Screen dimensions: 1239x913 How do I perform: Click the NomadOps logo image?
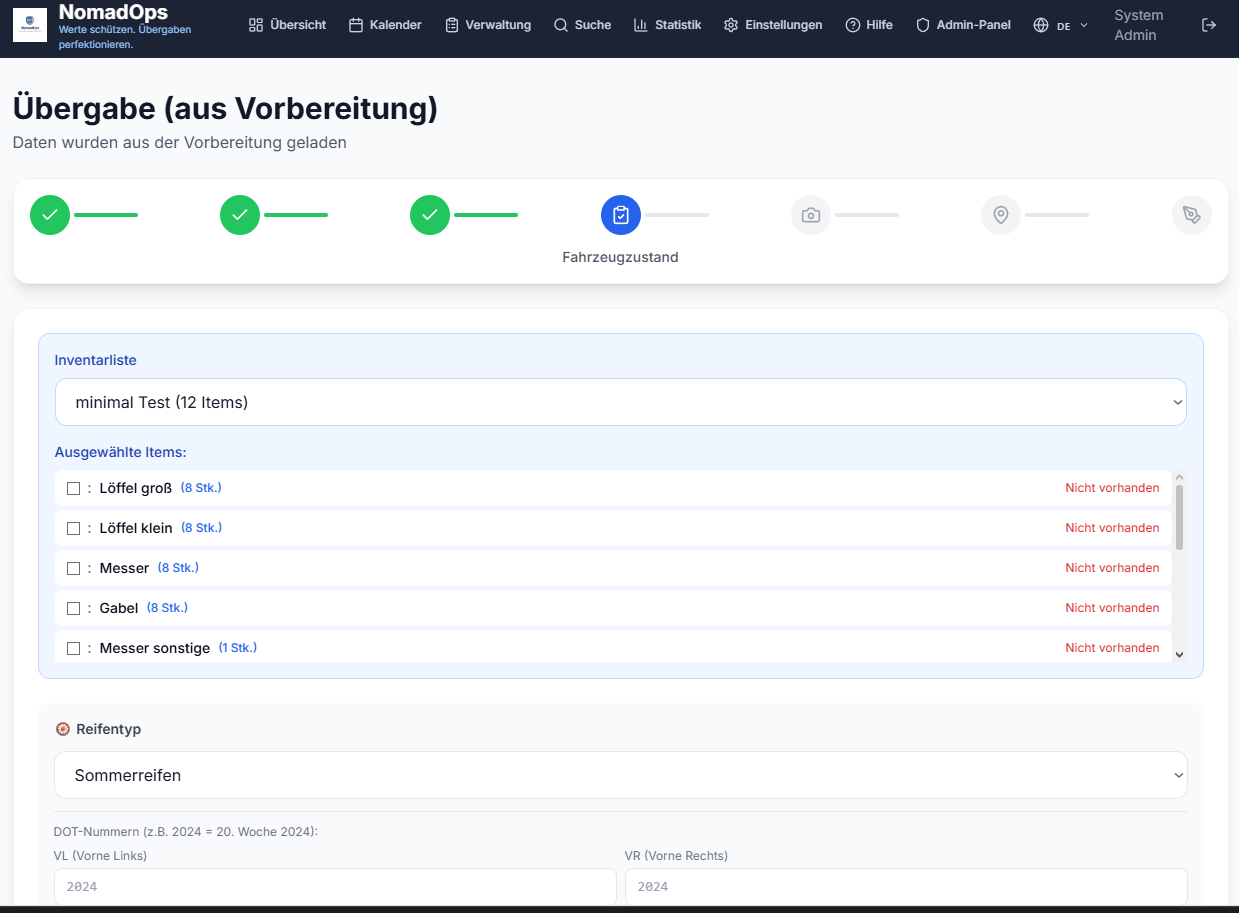click(30, 25)
